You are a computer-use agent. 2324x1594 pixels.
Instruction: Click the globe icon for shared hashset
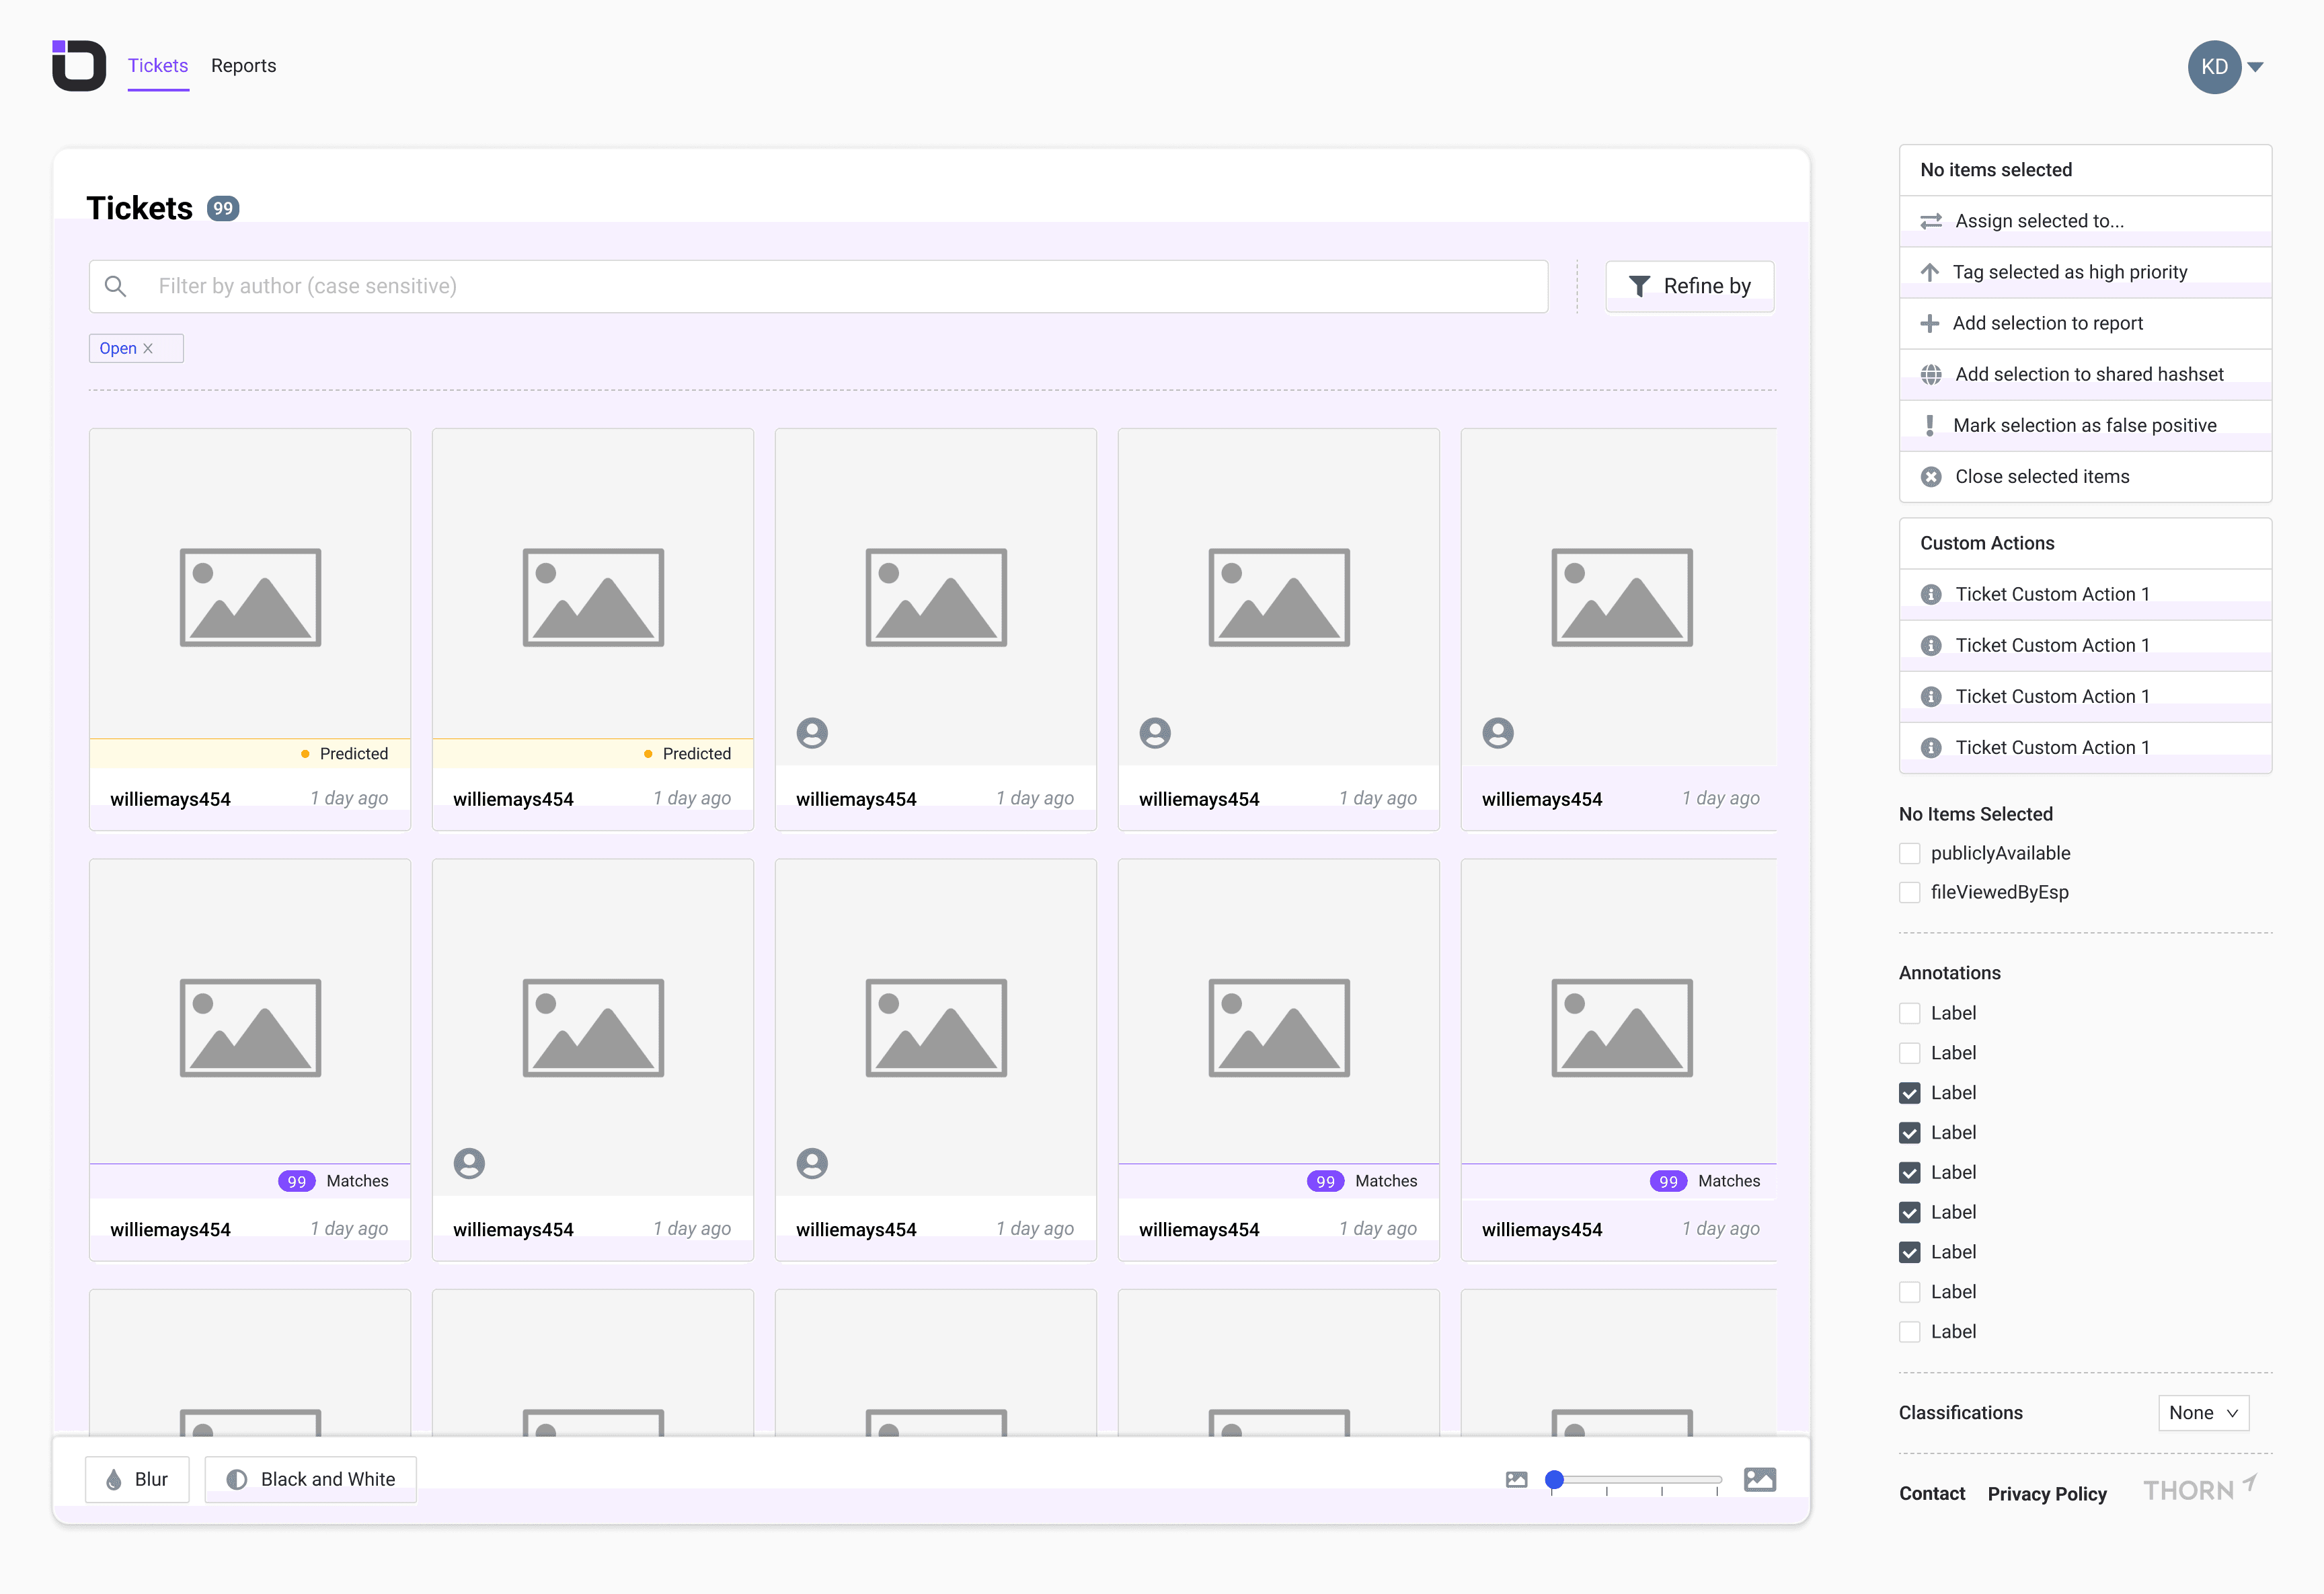point(1930,374)
